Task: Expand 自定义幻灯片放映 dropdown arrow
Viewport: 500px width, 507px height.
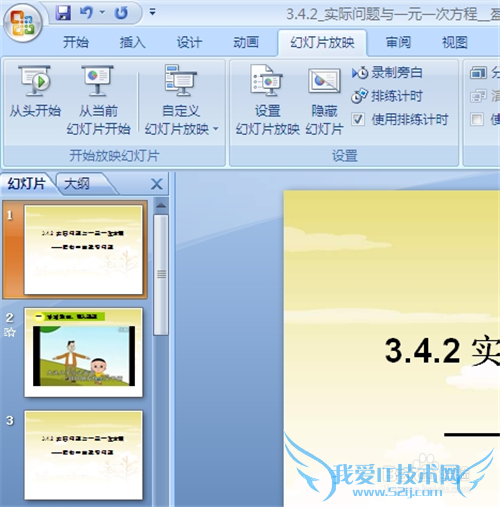Action: pos(216,129)
